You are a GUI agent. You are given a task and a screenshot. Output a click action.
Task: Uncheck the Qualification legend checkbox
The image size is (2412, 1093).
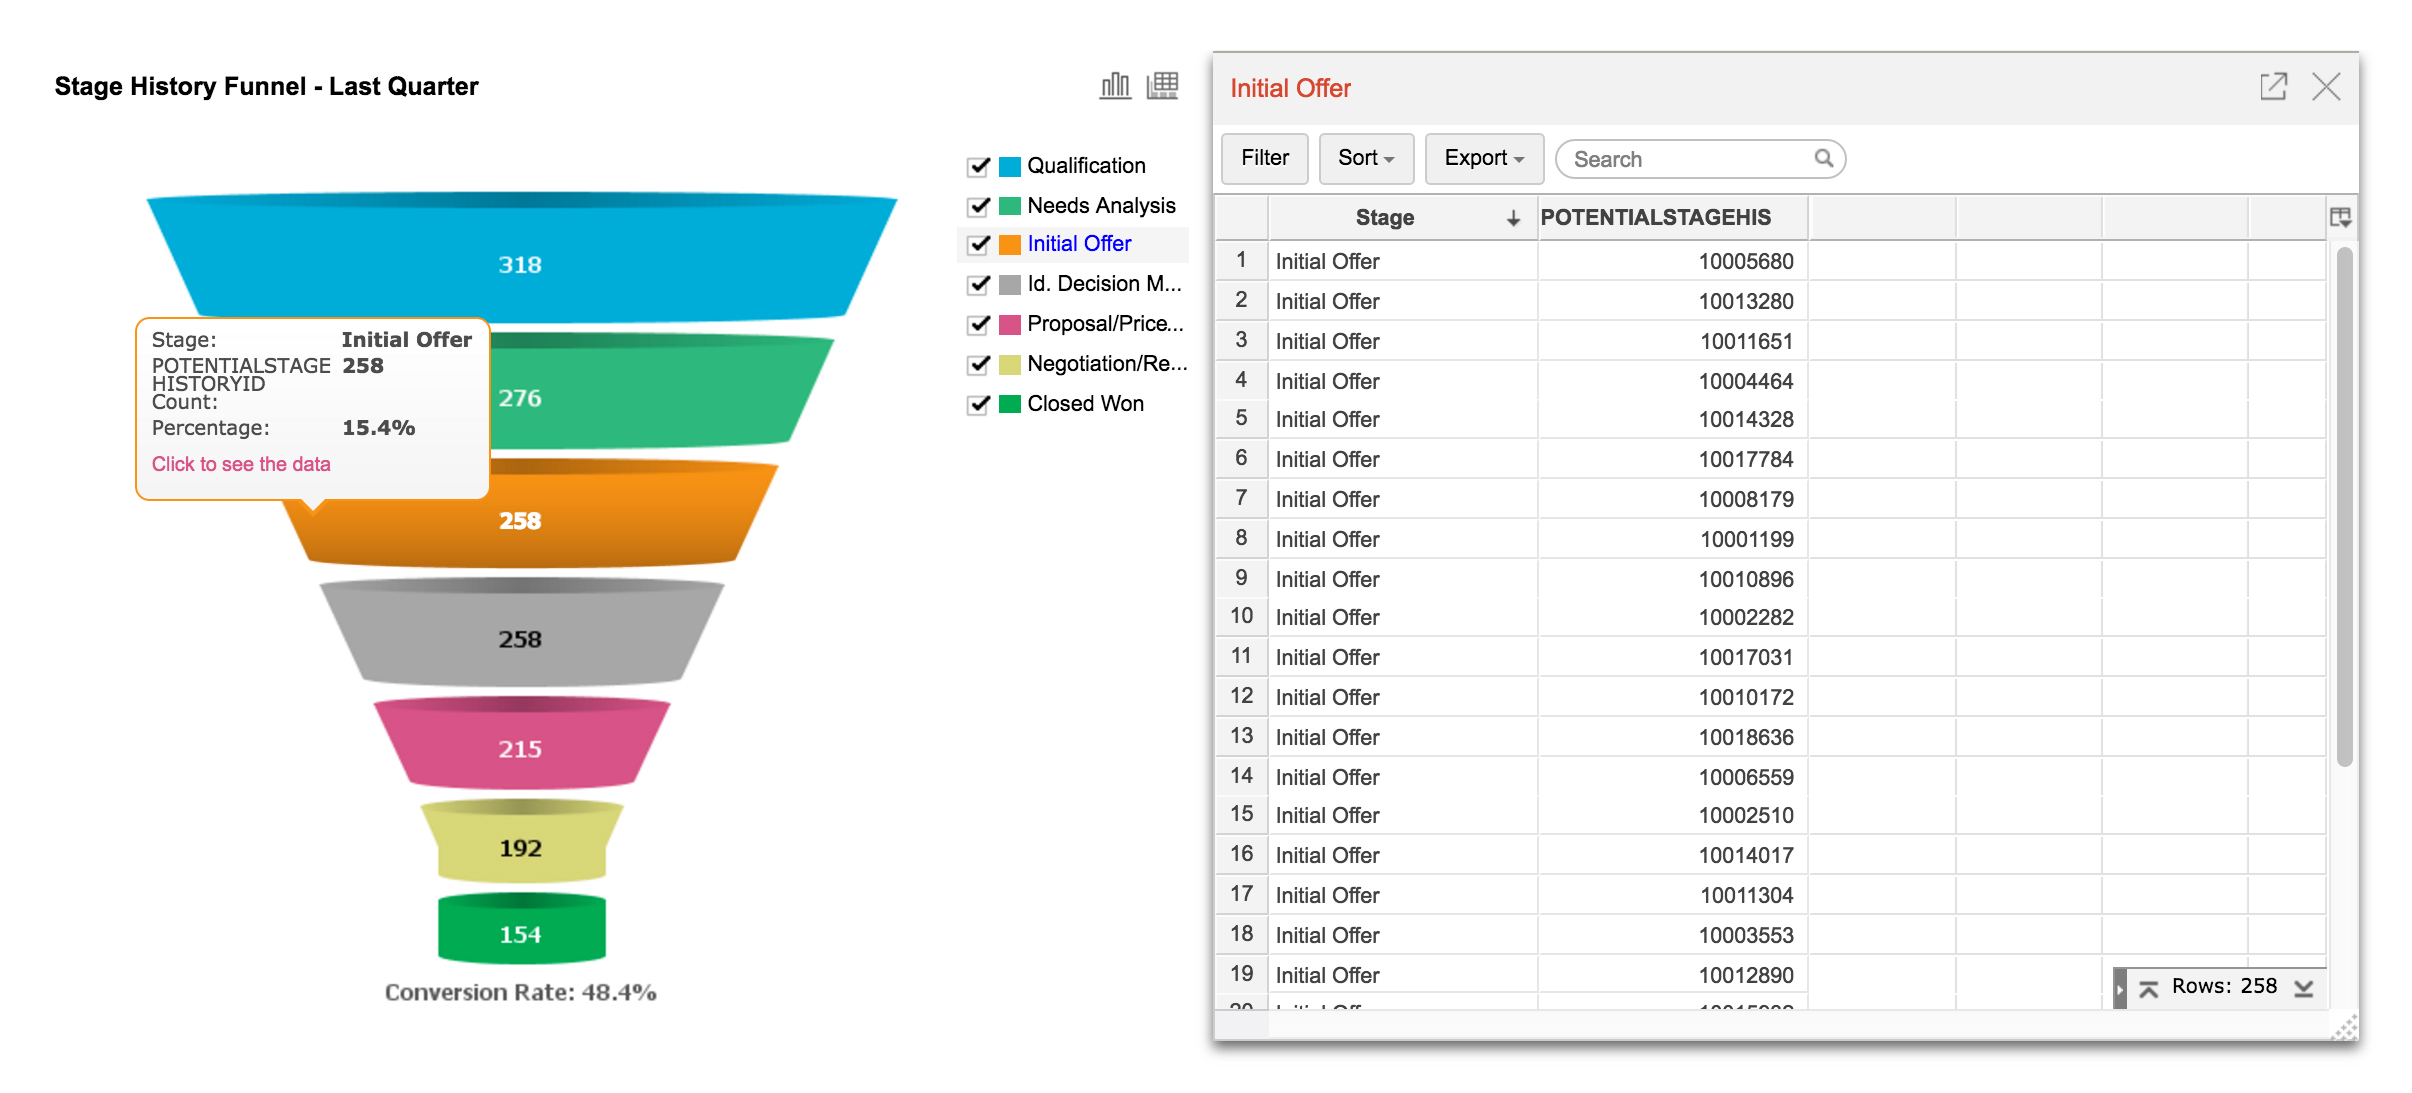pos(978,166)
